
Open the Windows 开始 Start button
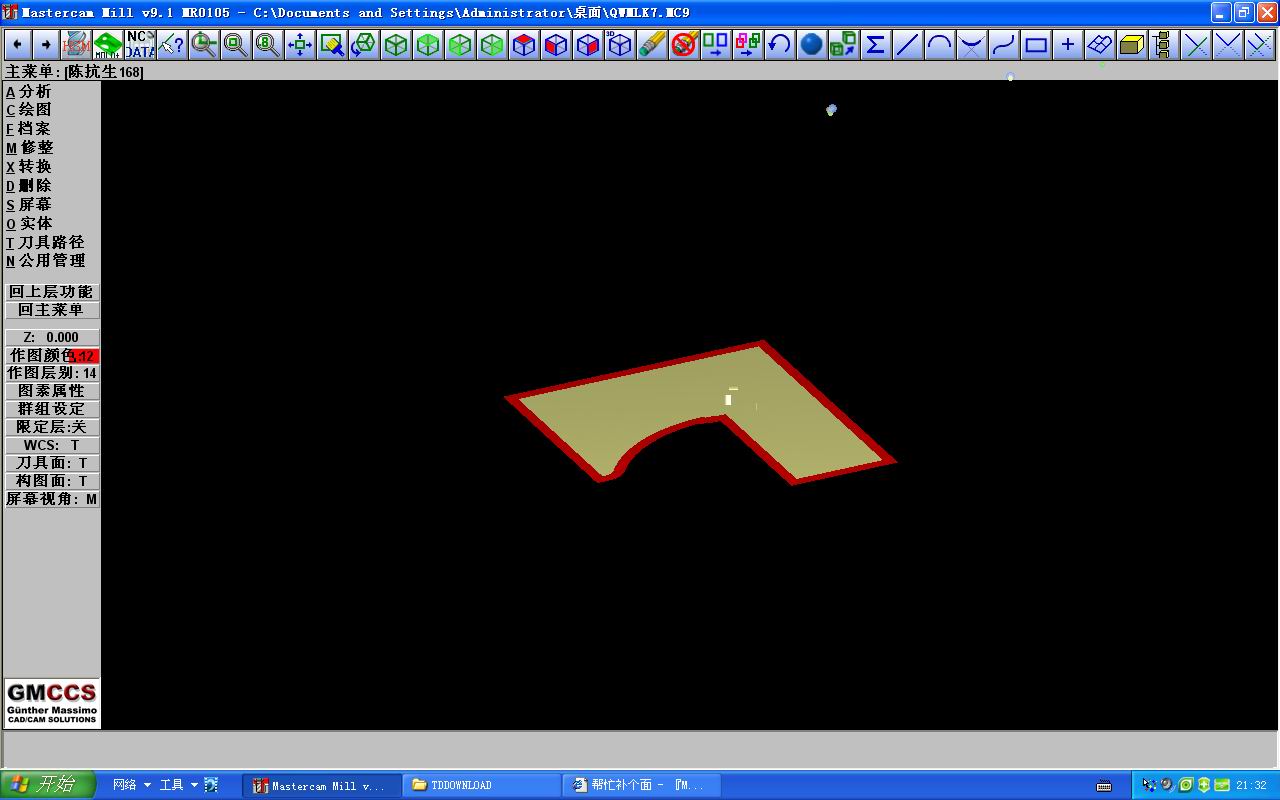click(47, 785)
